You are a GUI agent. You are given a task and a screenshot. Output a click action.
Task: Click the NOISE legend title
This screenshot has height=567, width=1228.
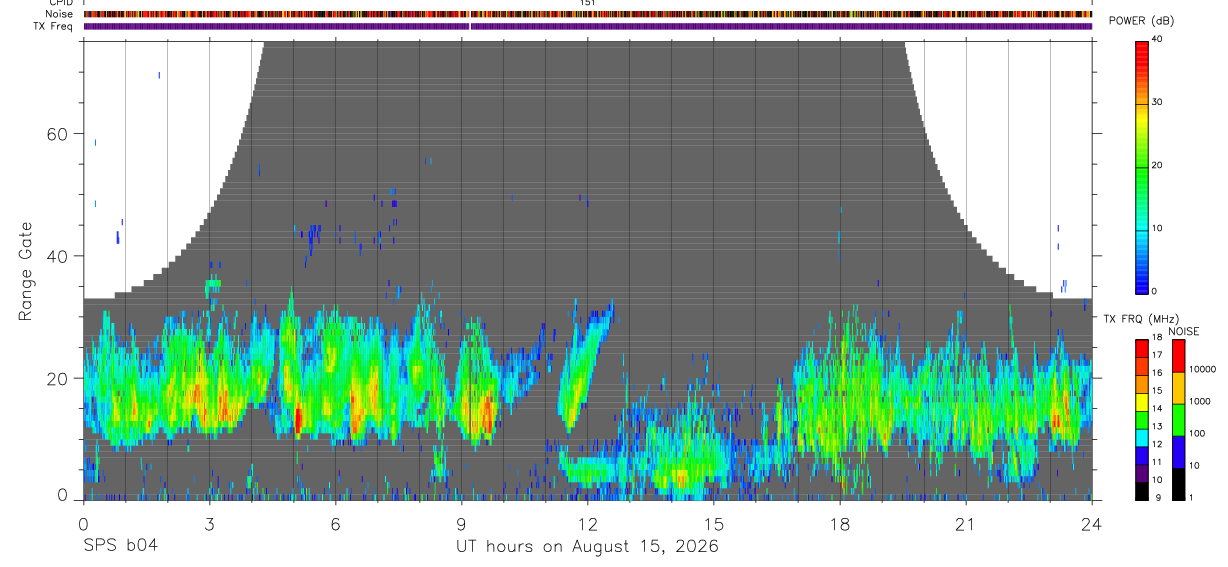pyautogui.click(x=1184, y=331)
